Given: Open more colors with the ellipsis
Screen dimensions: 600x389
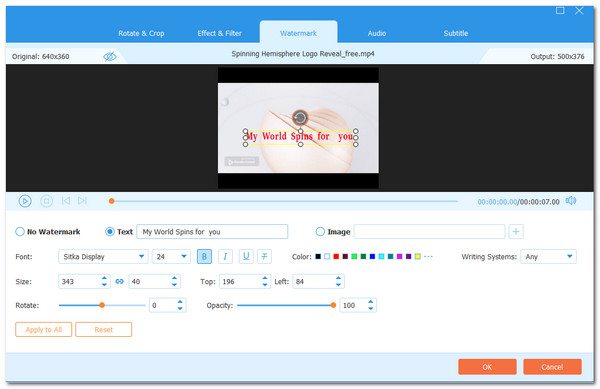Looking at the screenshot, I should (x=428, y=256).
